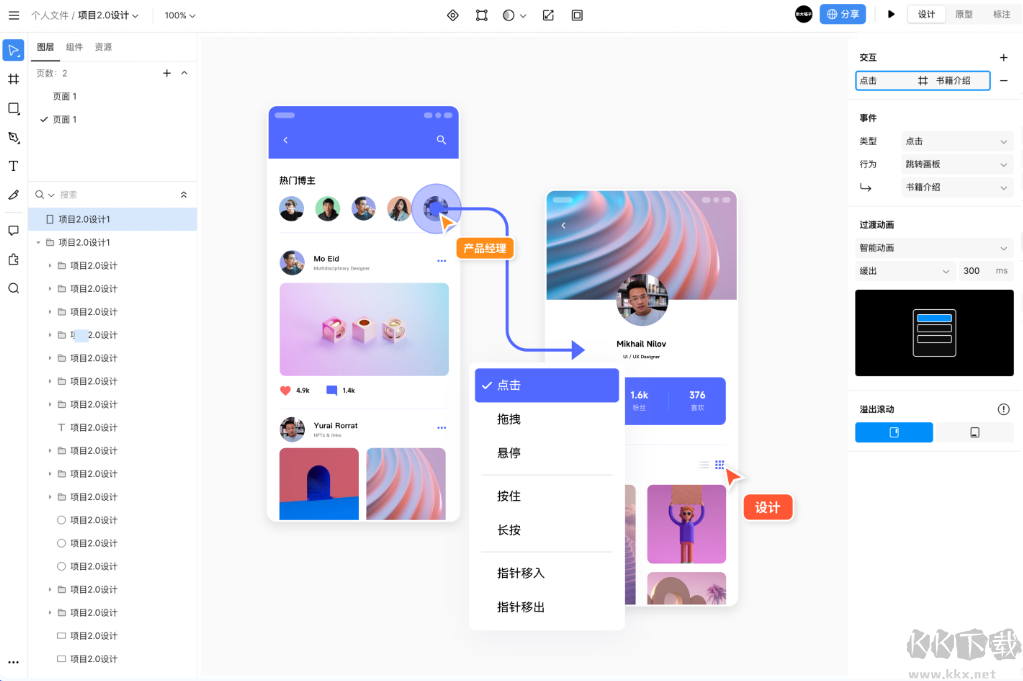
Task: Switch to the 资源 tab
Action: coord(103,47)
